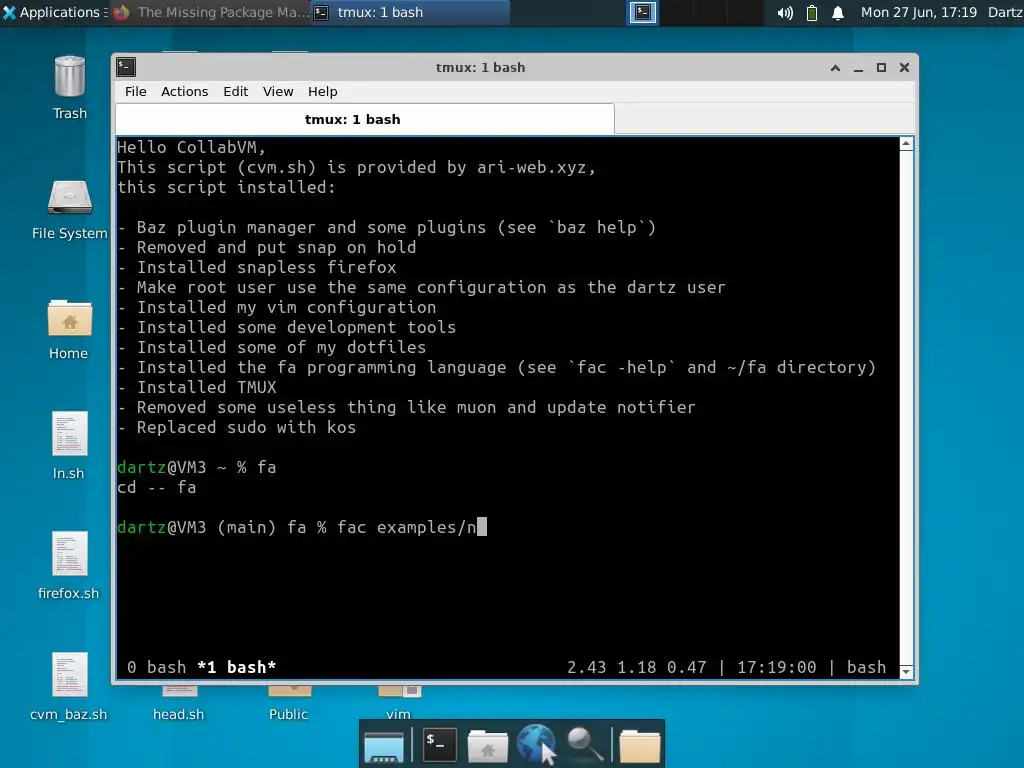This screenshot has width=1024, height=768.
Task: Open the Actions menu
Action: [x=185, y=91]
